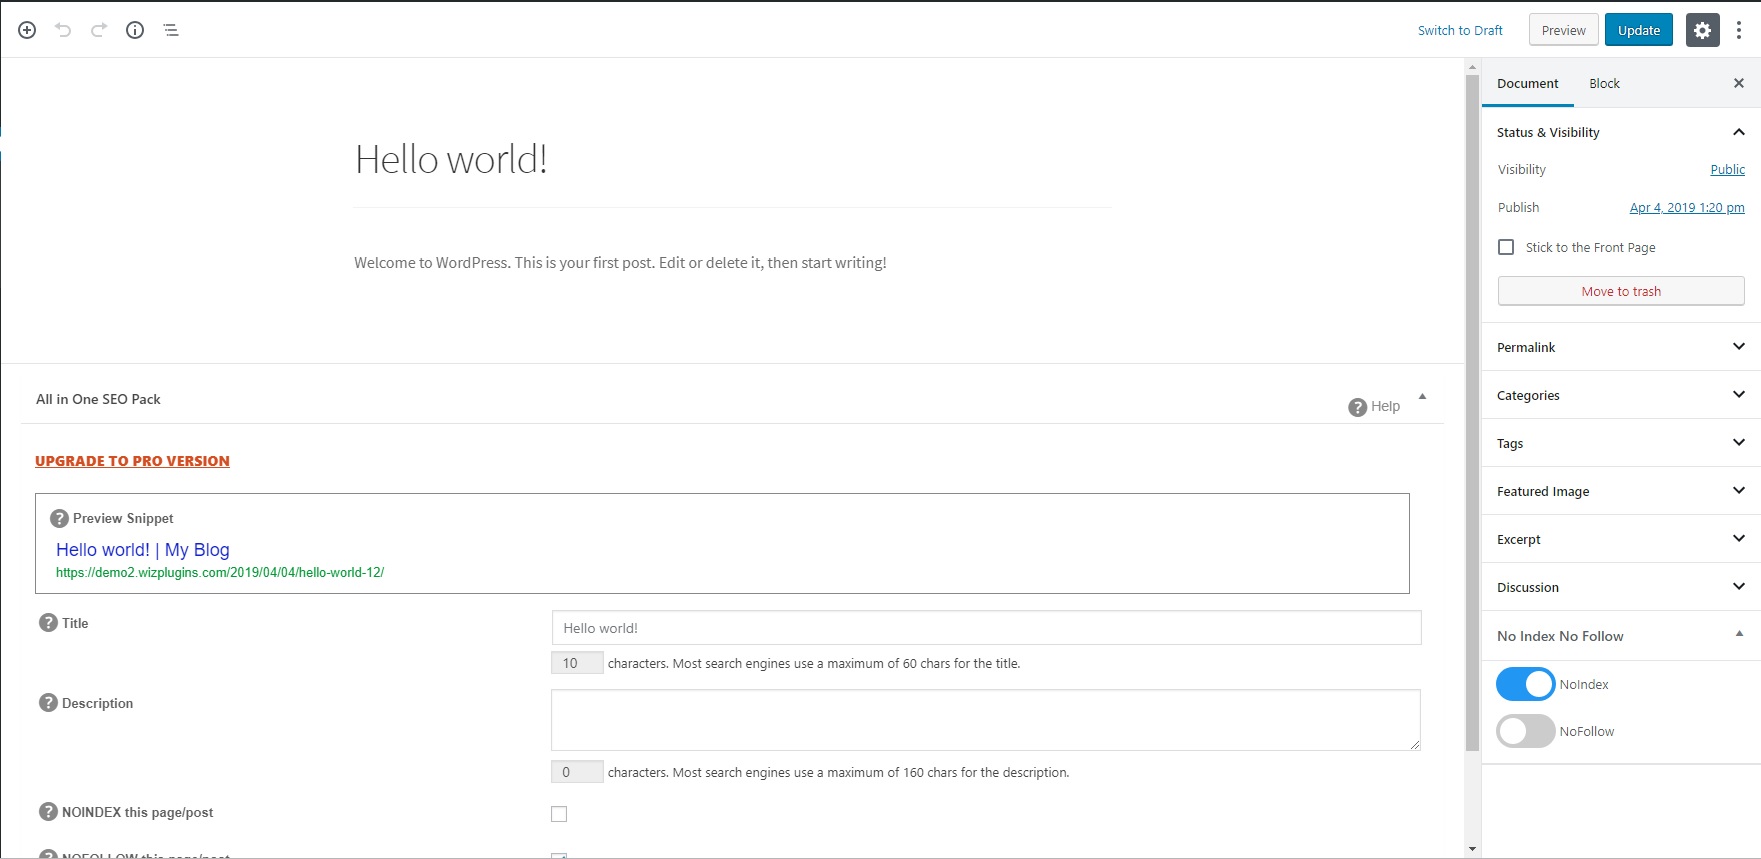Click the SEO Description text area

point(985,720)
